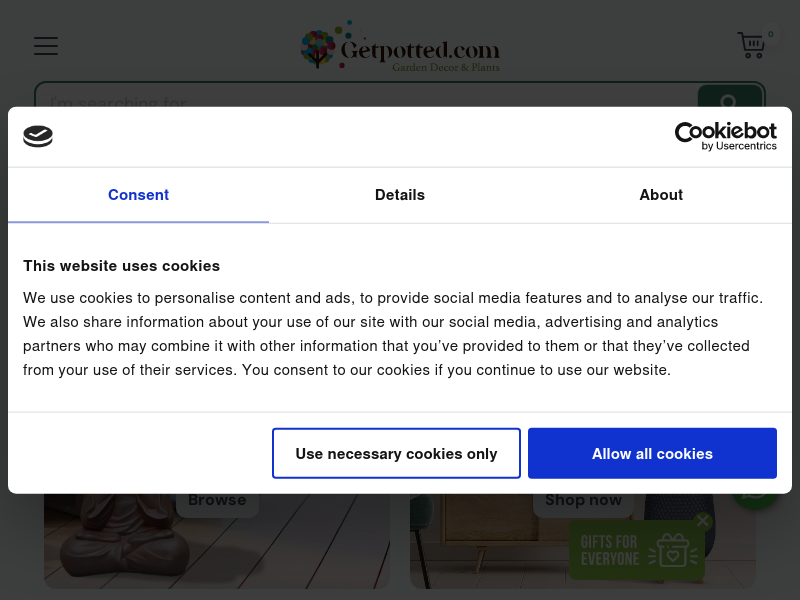Click the Cookiebot by Usercentrics logo

pos(726,136)
